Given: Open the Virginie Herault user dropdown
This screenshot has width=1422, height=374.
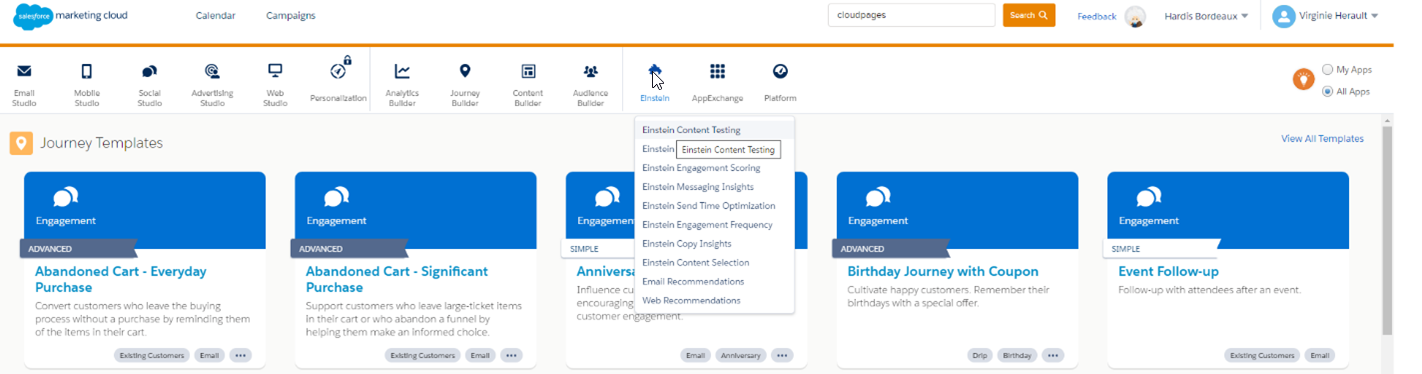Looking at the screenshot, I should (x=1339, y=16).
